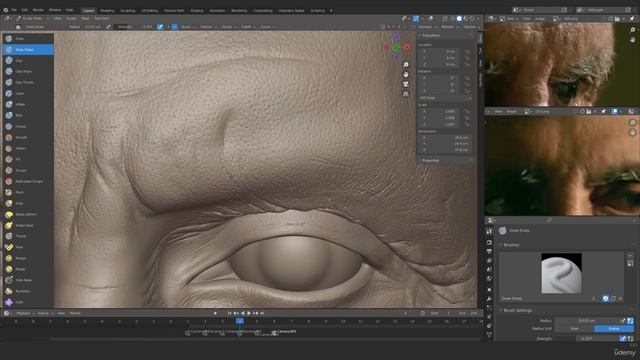640x360 pixels.
Task: Toggle strength pressure in Brush Settings panel
Action: (623, 338)
